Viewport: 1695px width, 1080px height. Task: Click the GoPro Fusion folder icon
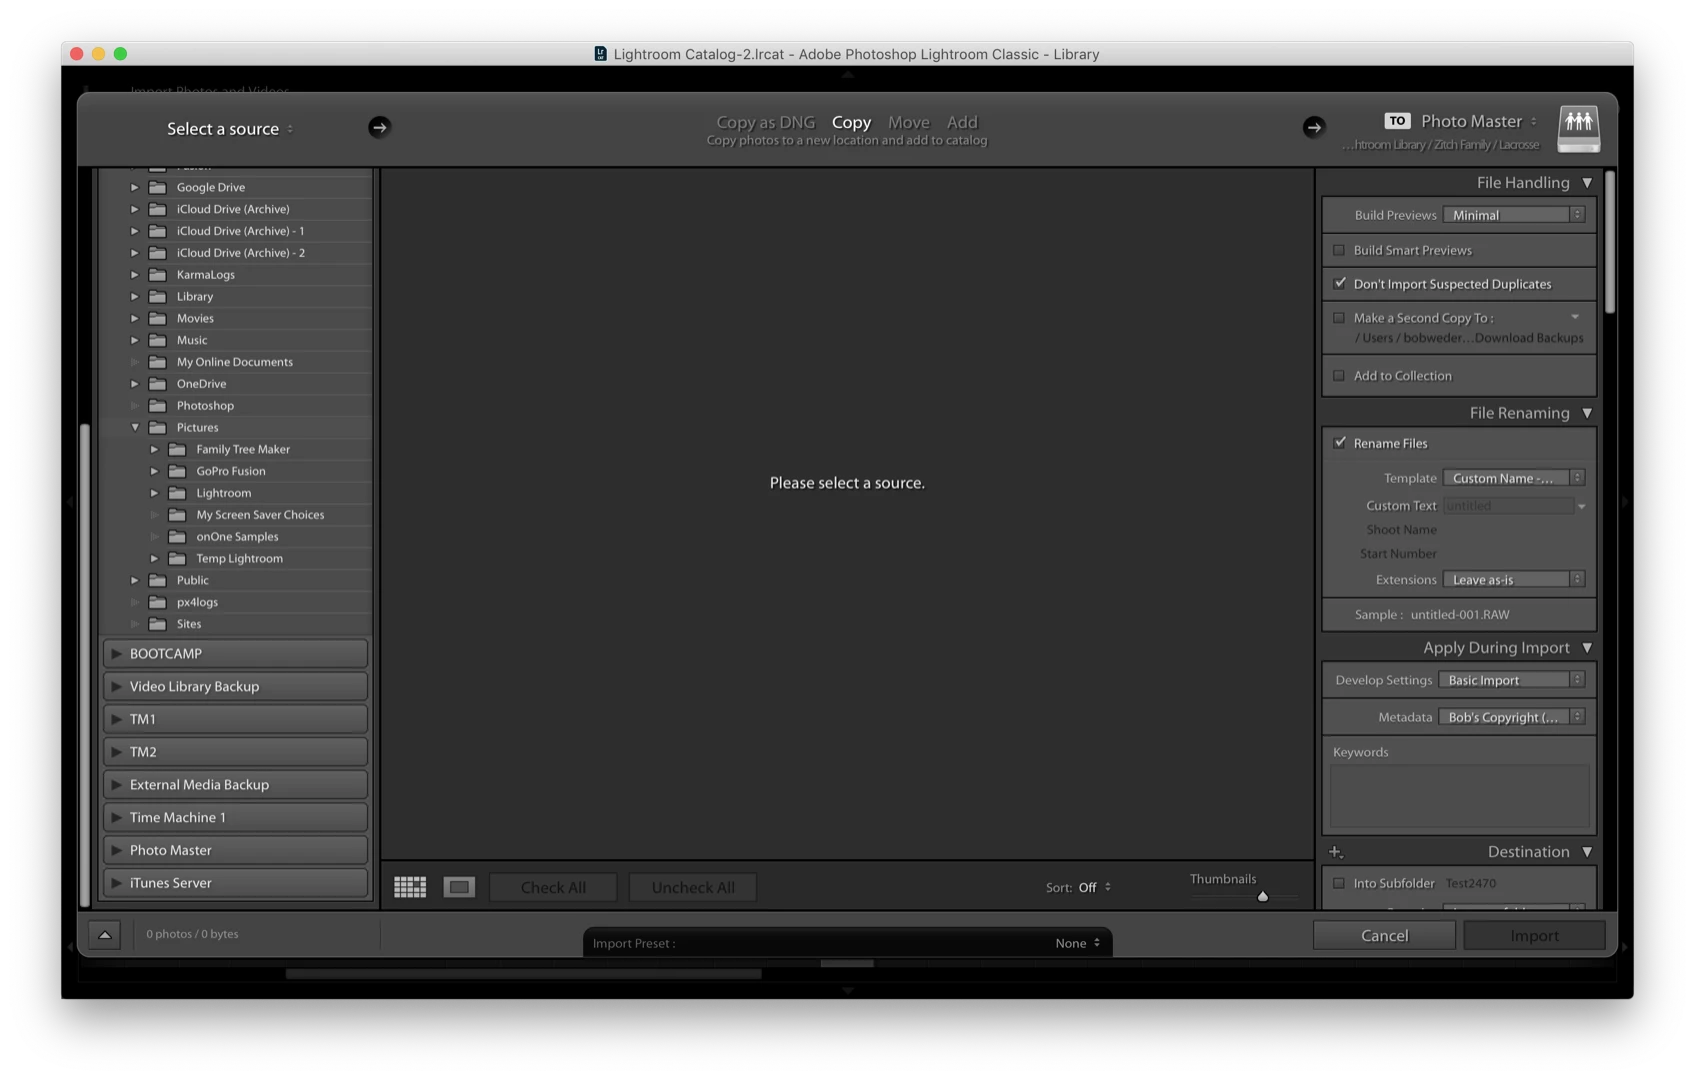point(177,471)
